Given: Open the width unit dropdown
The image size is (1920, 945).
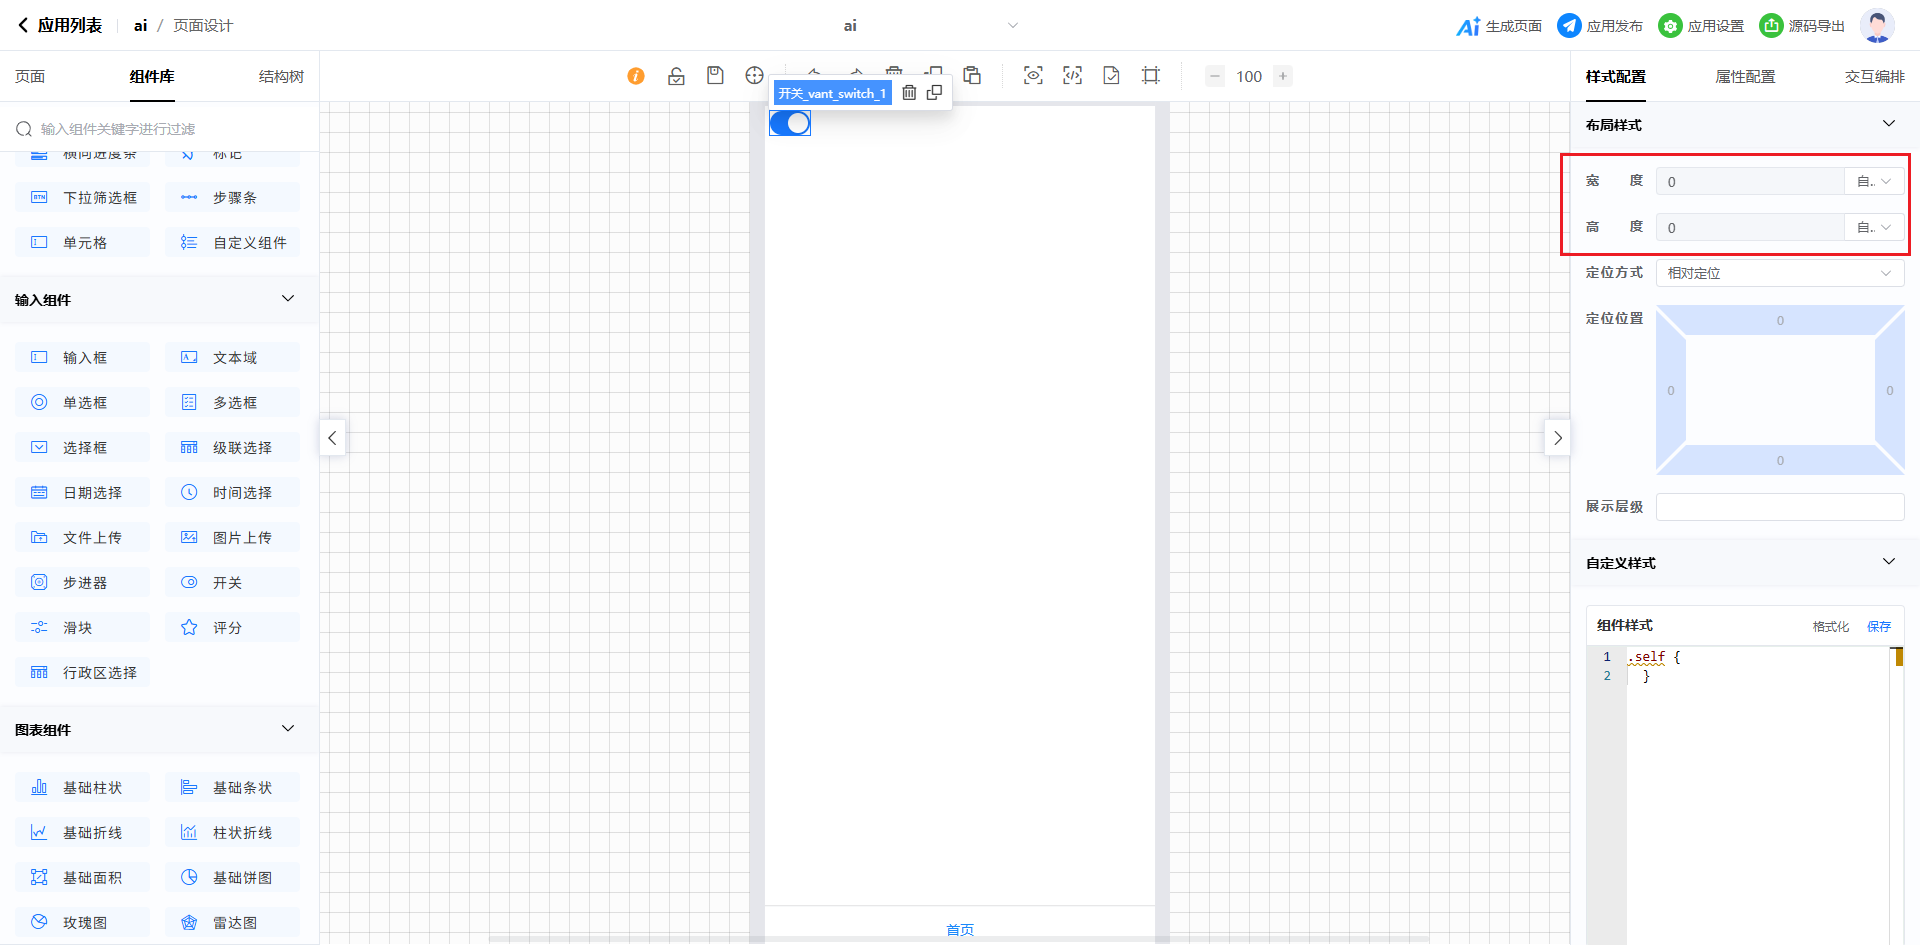Looking at the screenshot, I should click(1873, 182).
